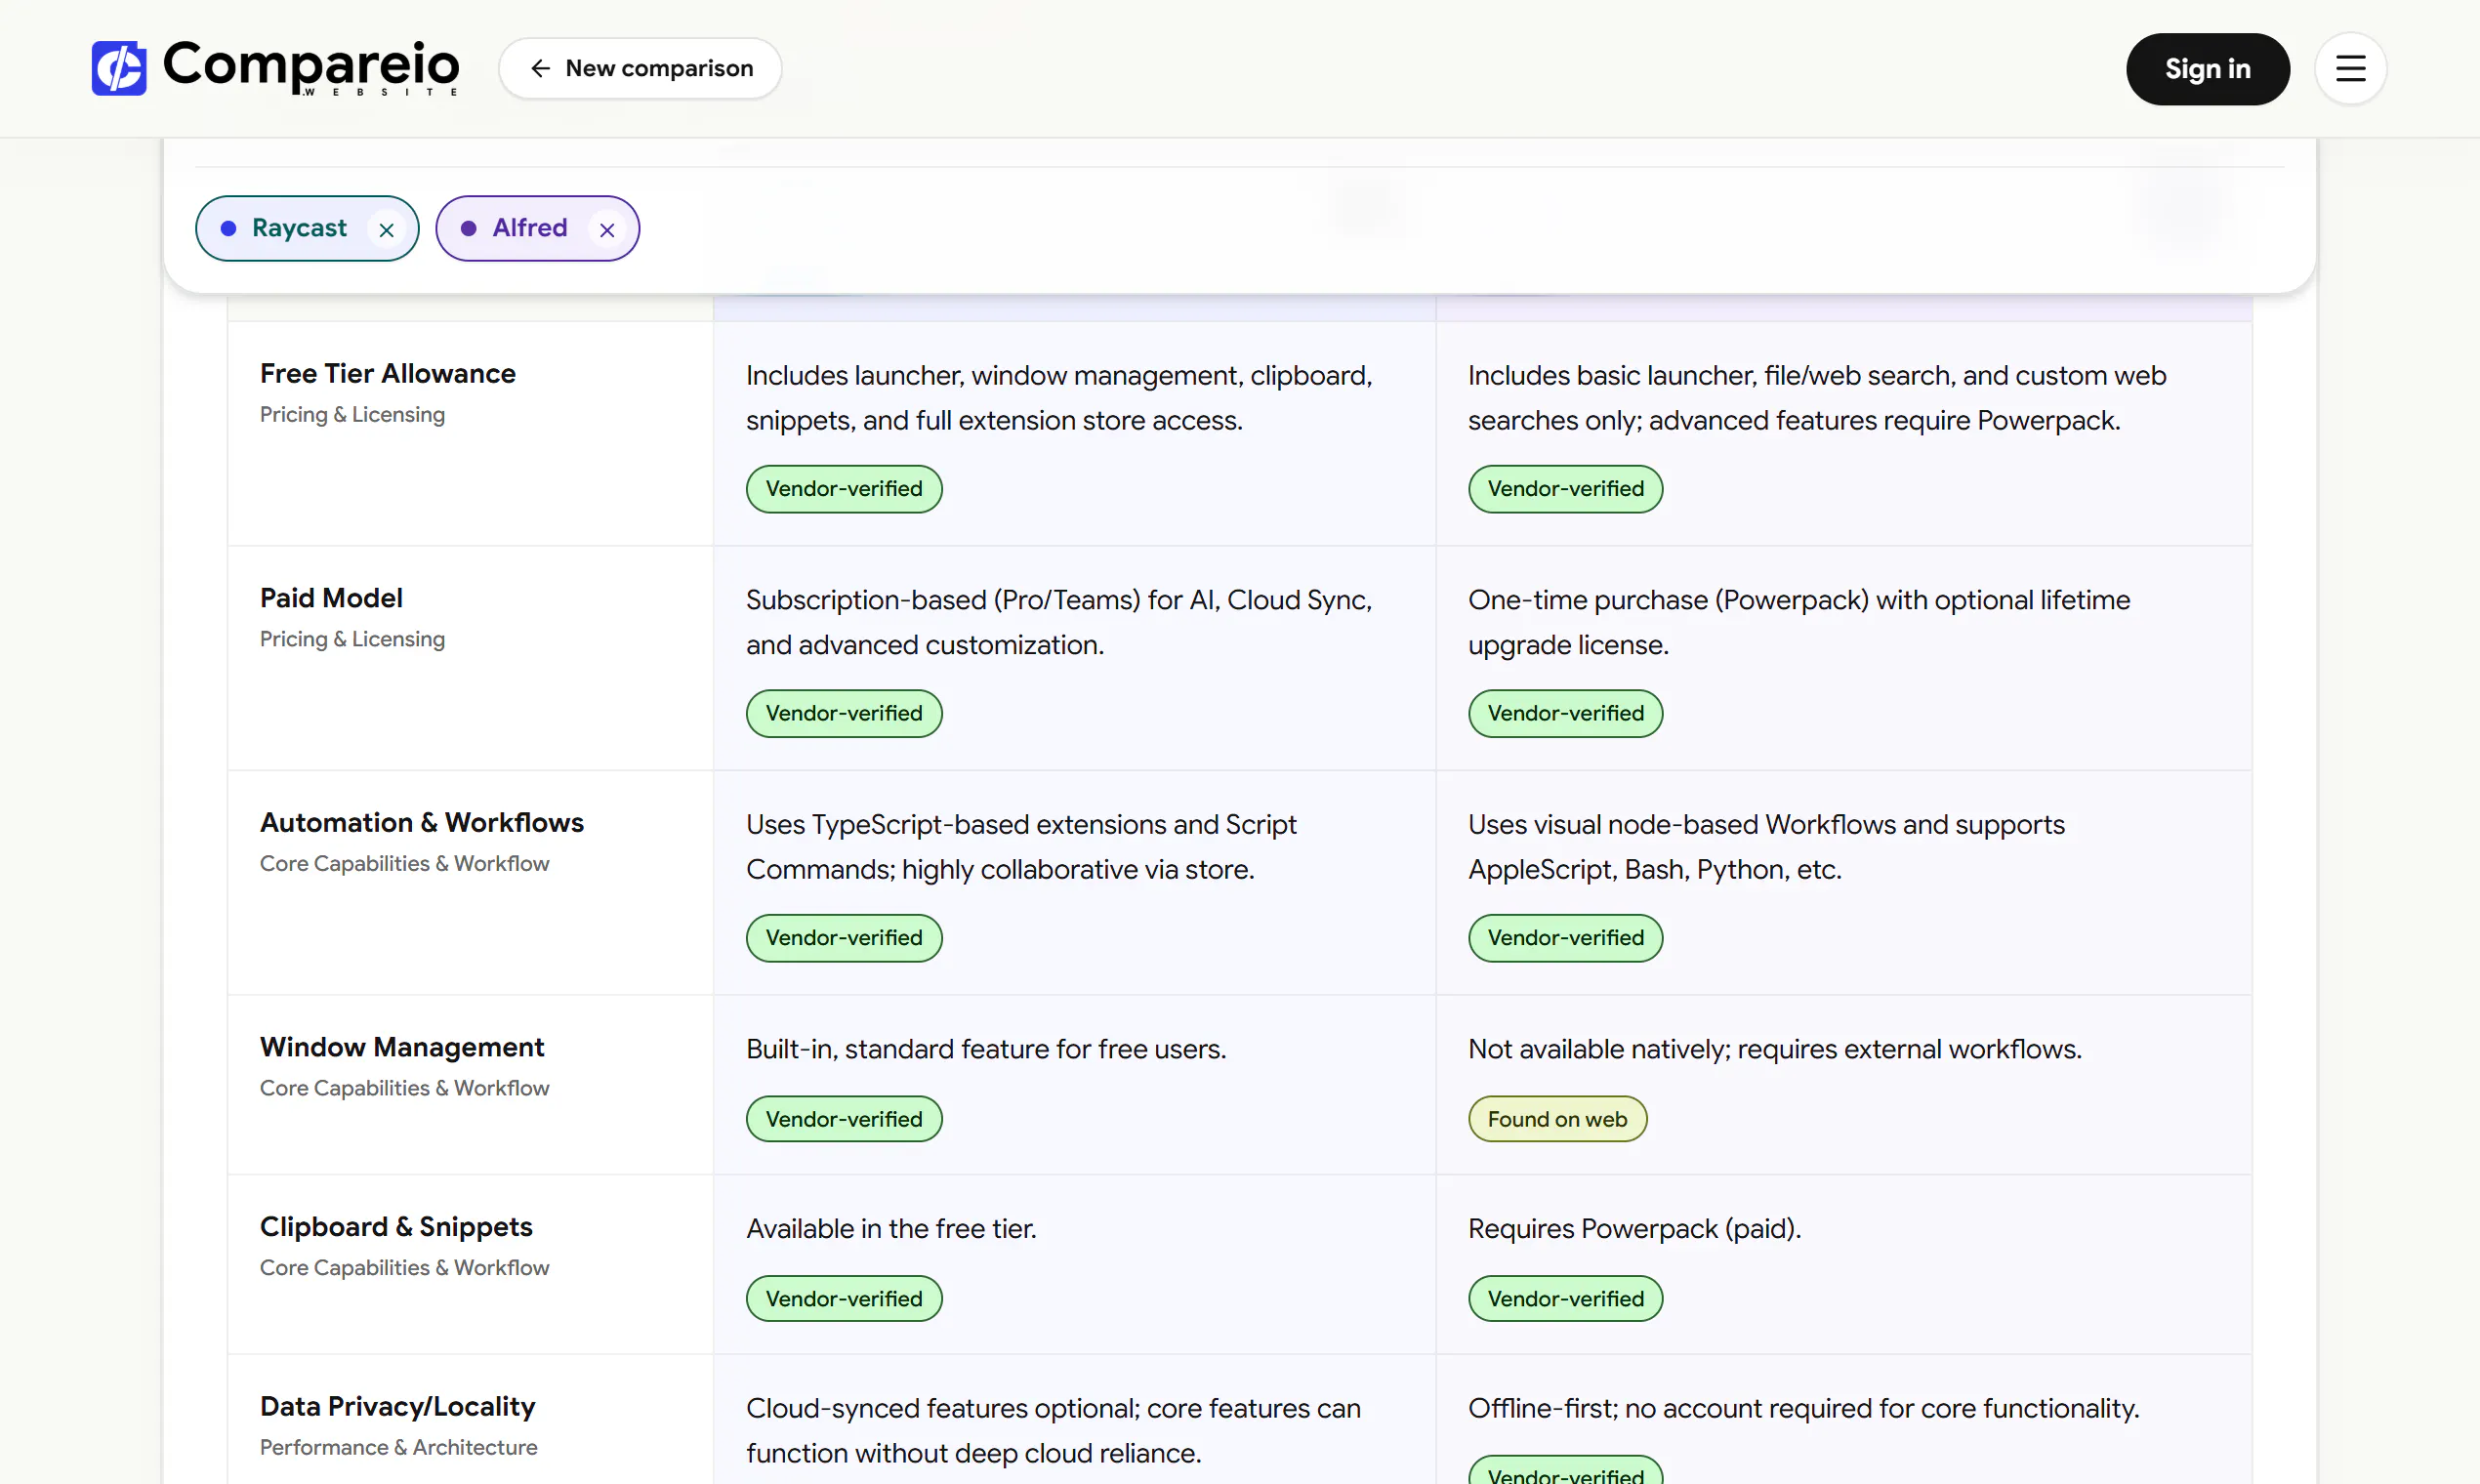Click text 'Built-in, standard feature for free users.'
This screenshot has height=1484, width=2480.
986,1049
